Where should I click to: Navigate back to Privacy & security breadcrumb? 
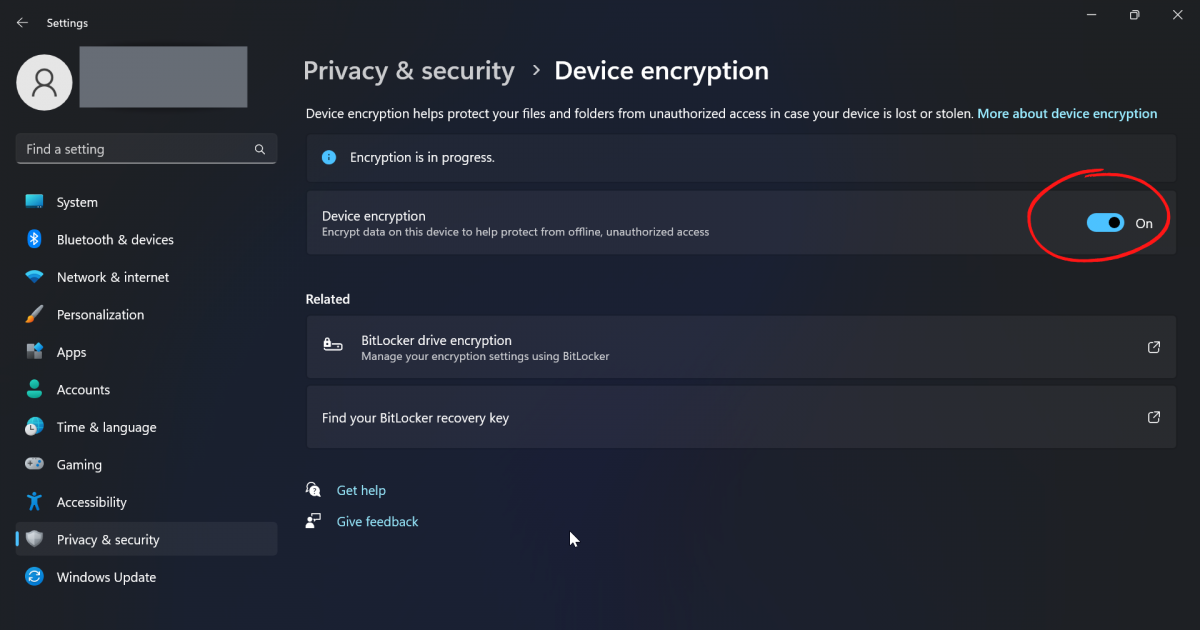click(408, 71)
